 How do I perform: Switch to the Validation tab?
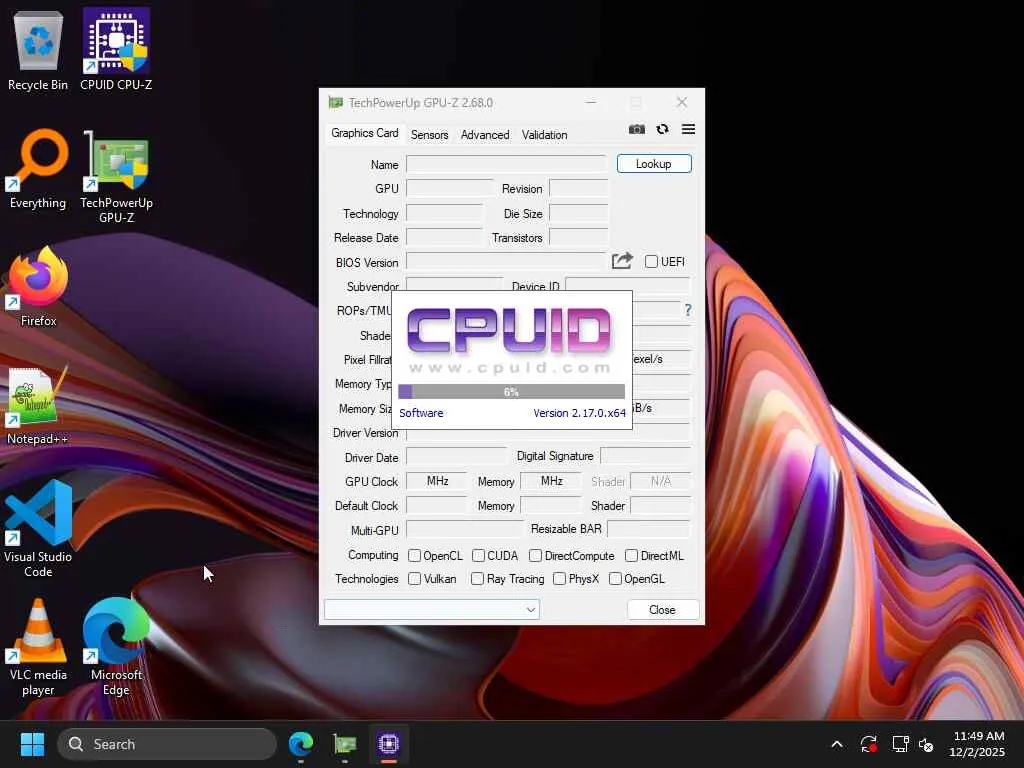tap(544, 135)
